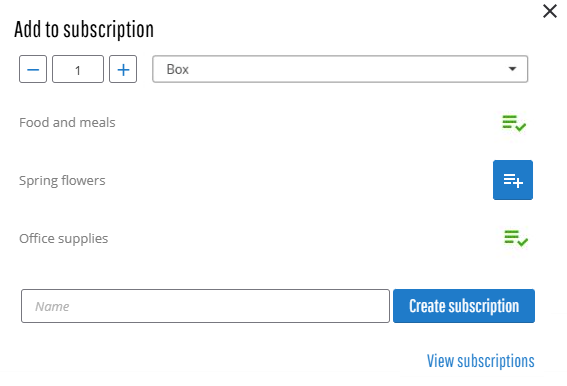567x386 pixels.
Task: Click the Box text in the unit selector
Action: pos(178,69)
